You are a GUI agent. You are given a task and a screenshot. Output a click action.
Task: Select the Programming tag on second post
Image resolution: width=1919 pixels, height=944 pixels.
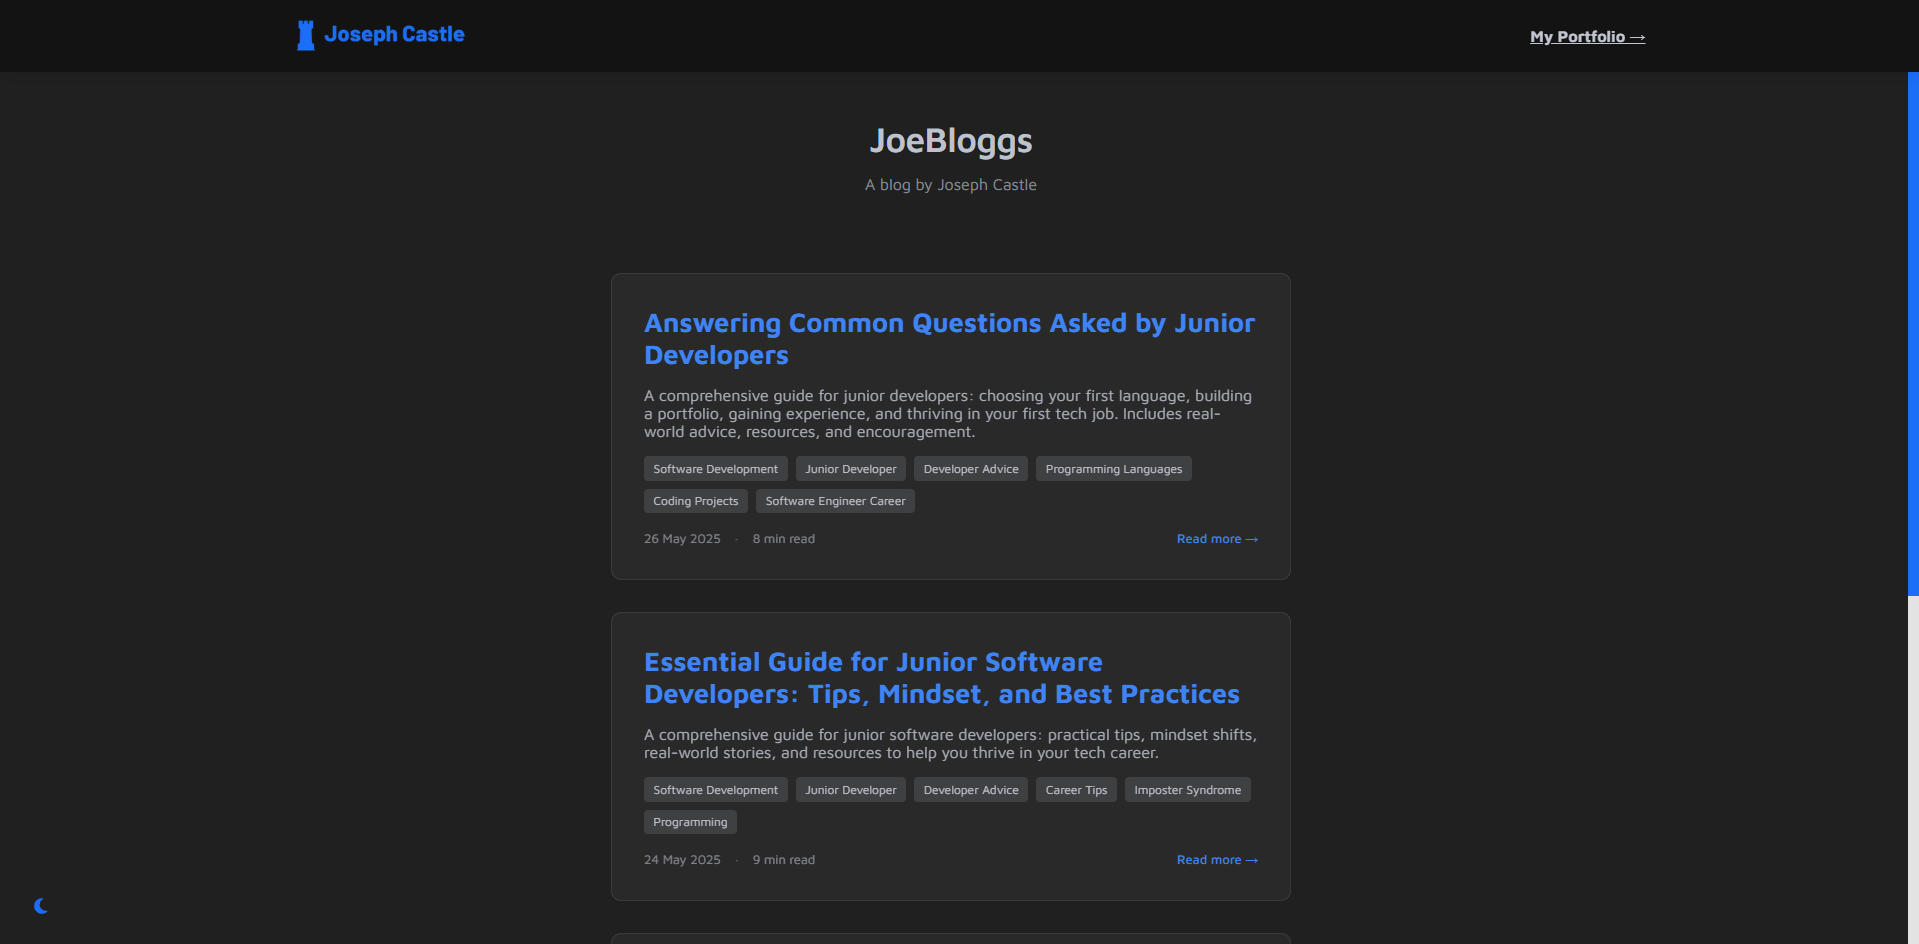coord(689,821)
